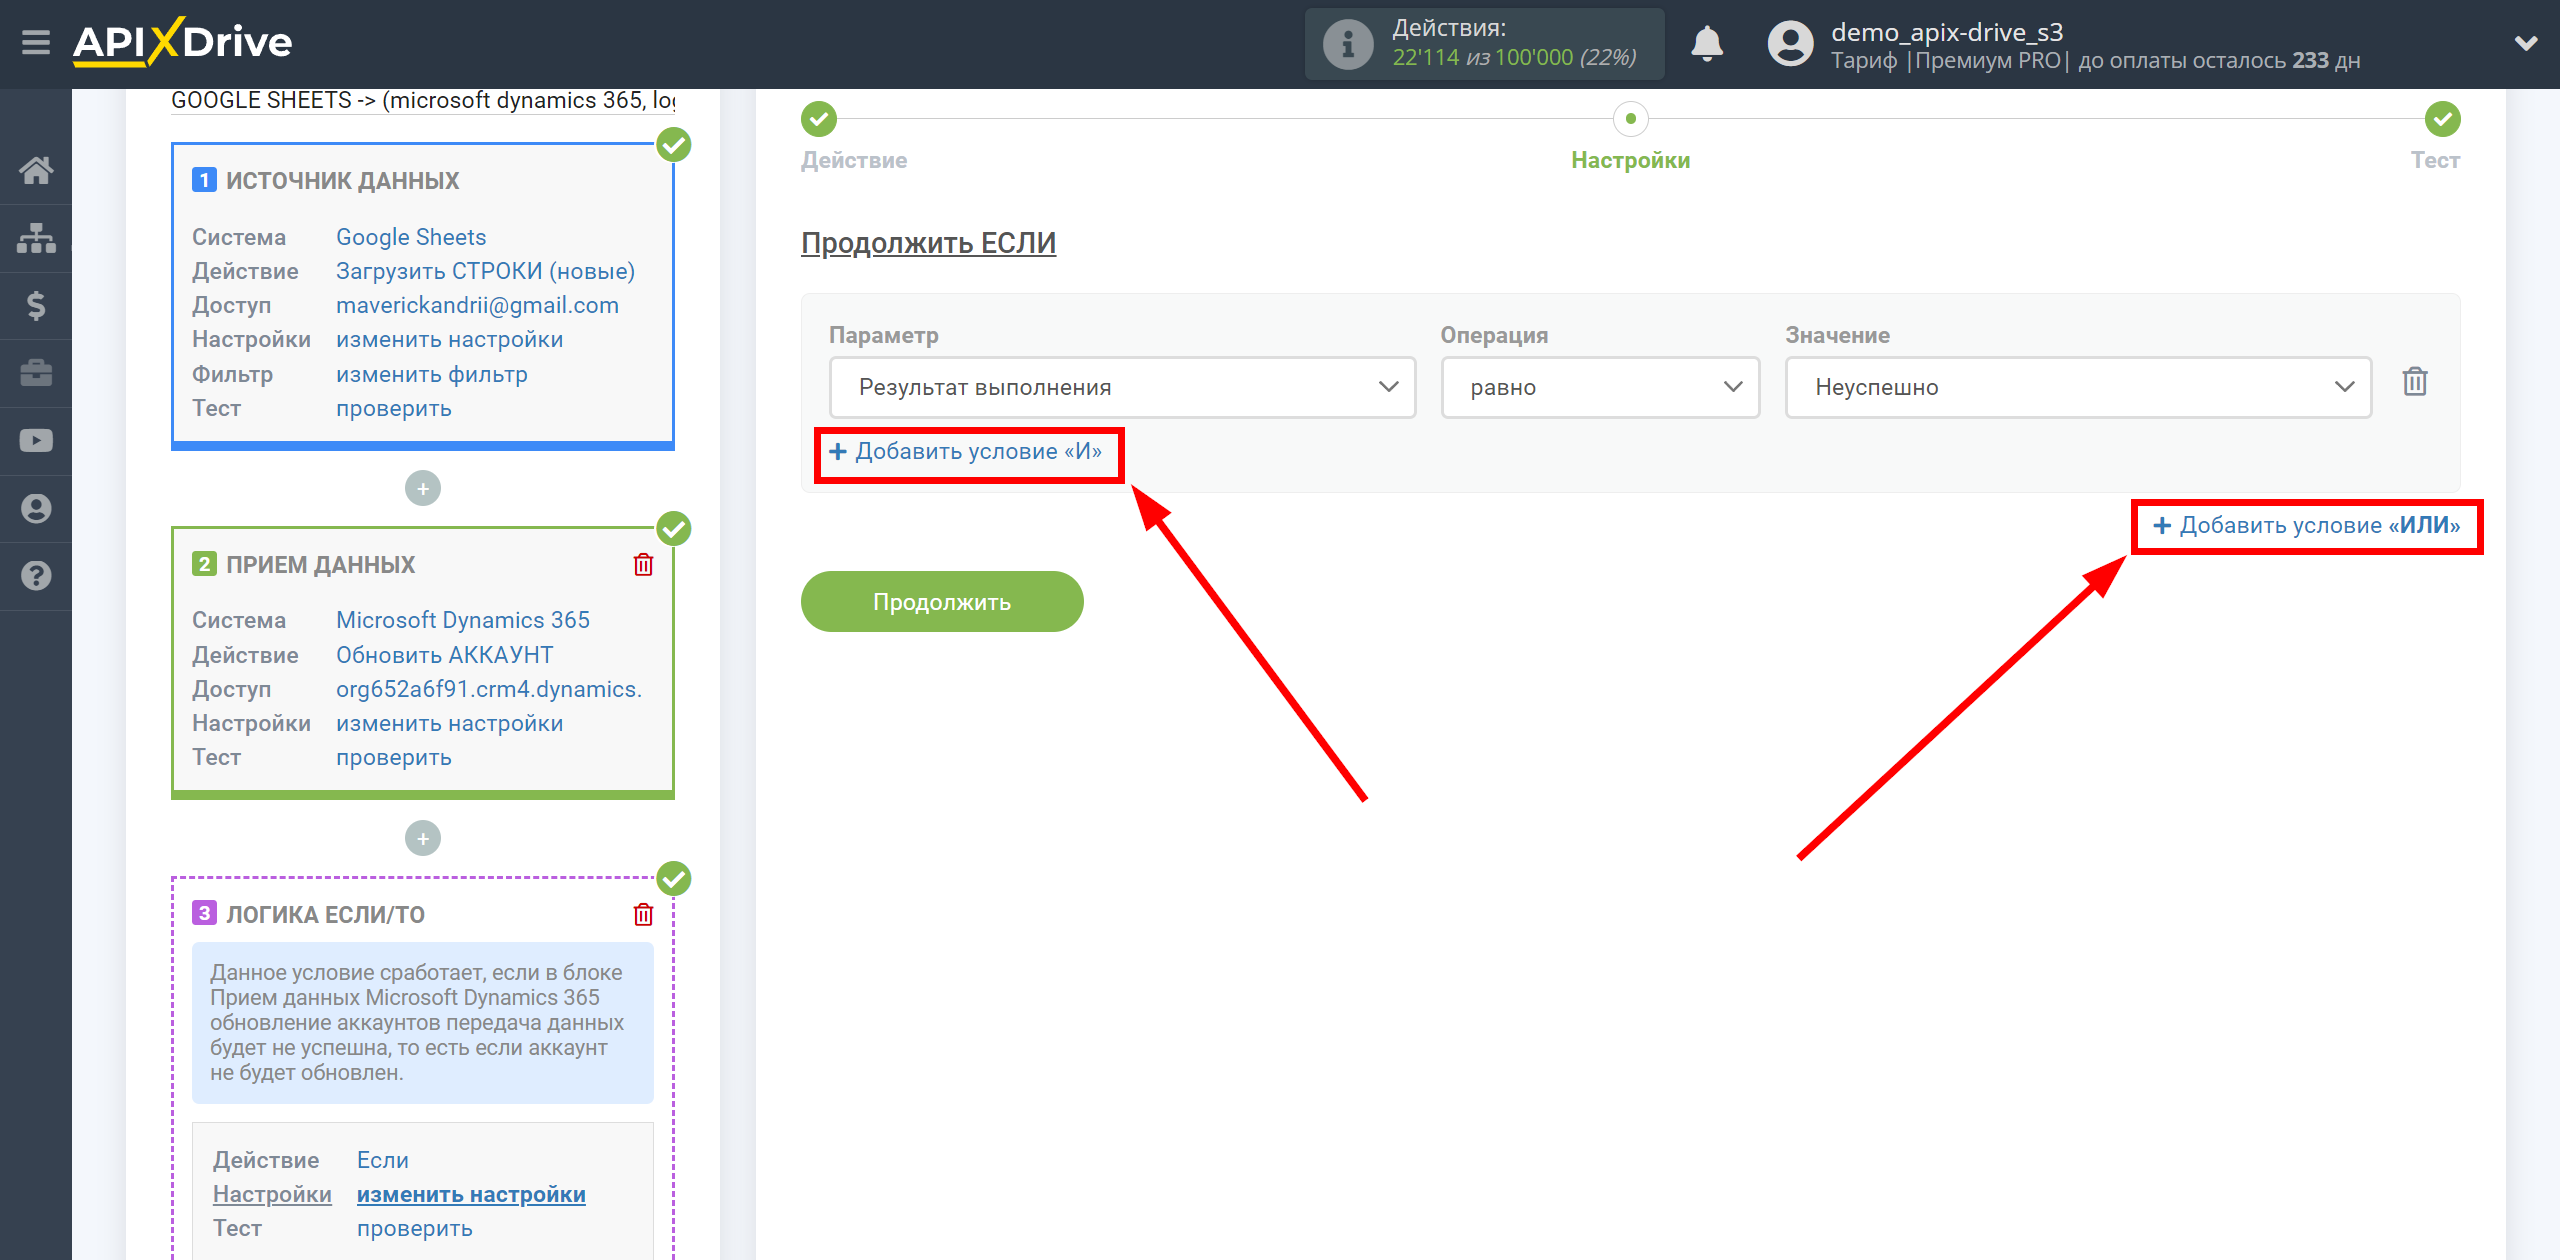Delete the Логика ЕСЛИ/ТО block

643,915
